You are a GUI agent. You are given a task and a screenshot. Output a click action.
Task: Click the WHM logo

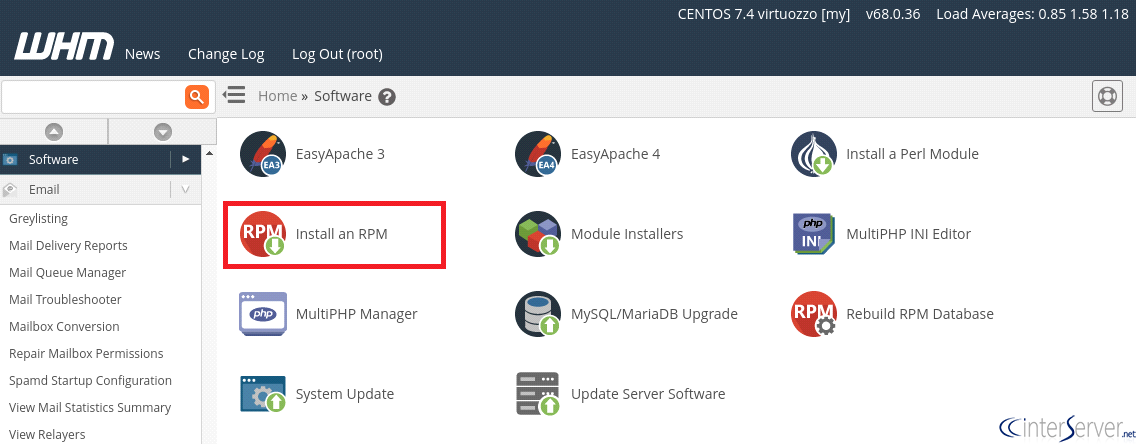[64, 47]
